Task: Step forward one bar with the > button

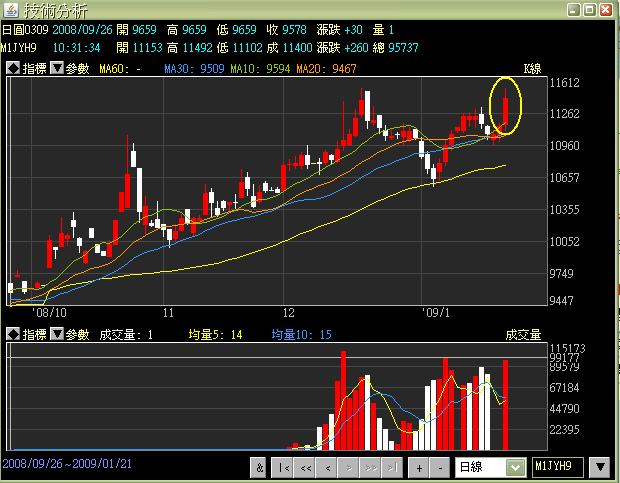Action: (349, 468)
